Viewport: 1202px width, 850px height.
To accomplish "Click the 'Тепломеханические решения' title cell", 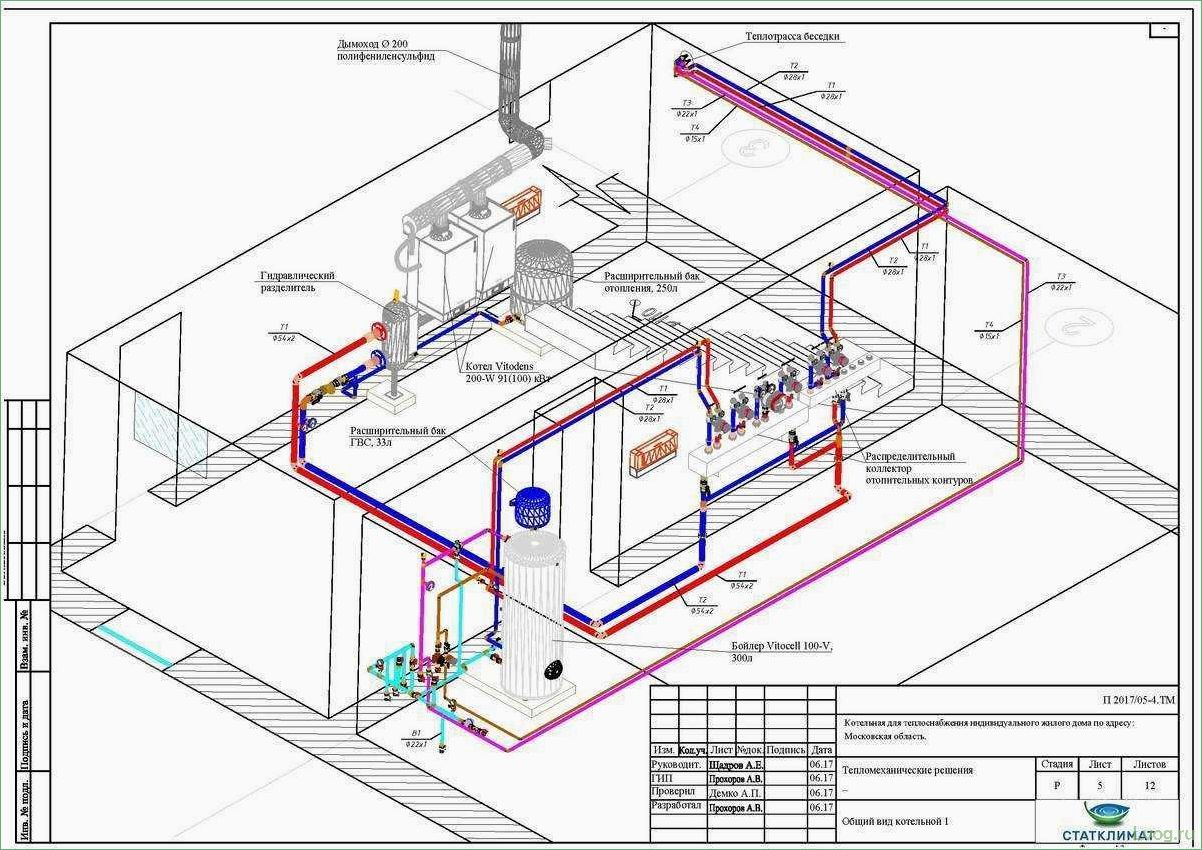I will click(908, 770).
